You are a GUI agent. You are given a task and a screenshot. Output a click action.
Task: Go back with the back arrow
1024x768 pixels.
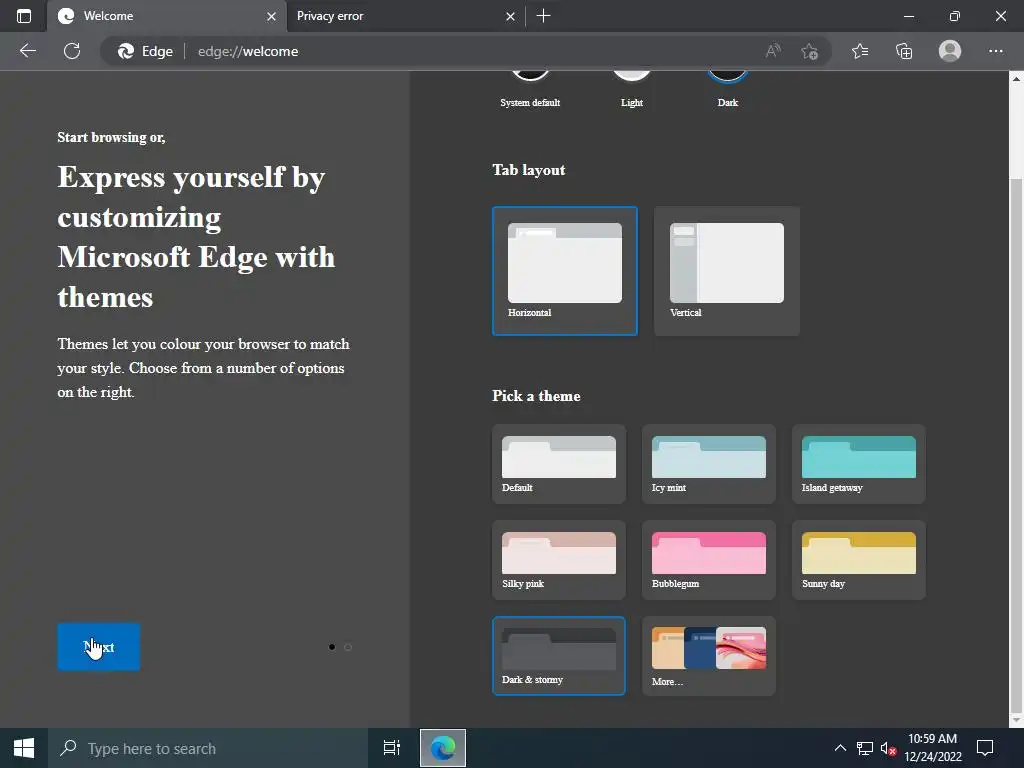pyautogui.click(x=27, y=51)
